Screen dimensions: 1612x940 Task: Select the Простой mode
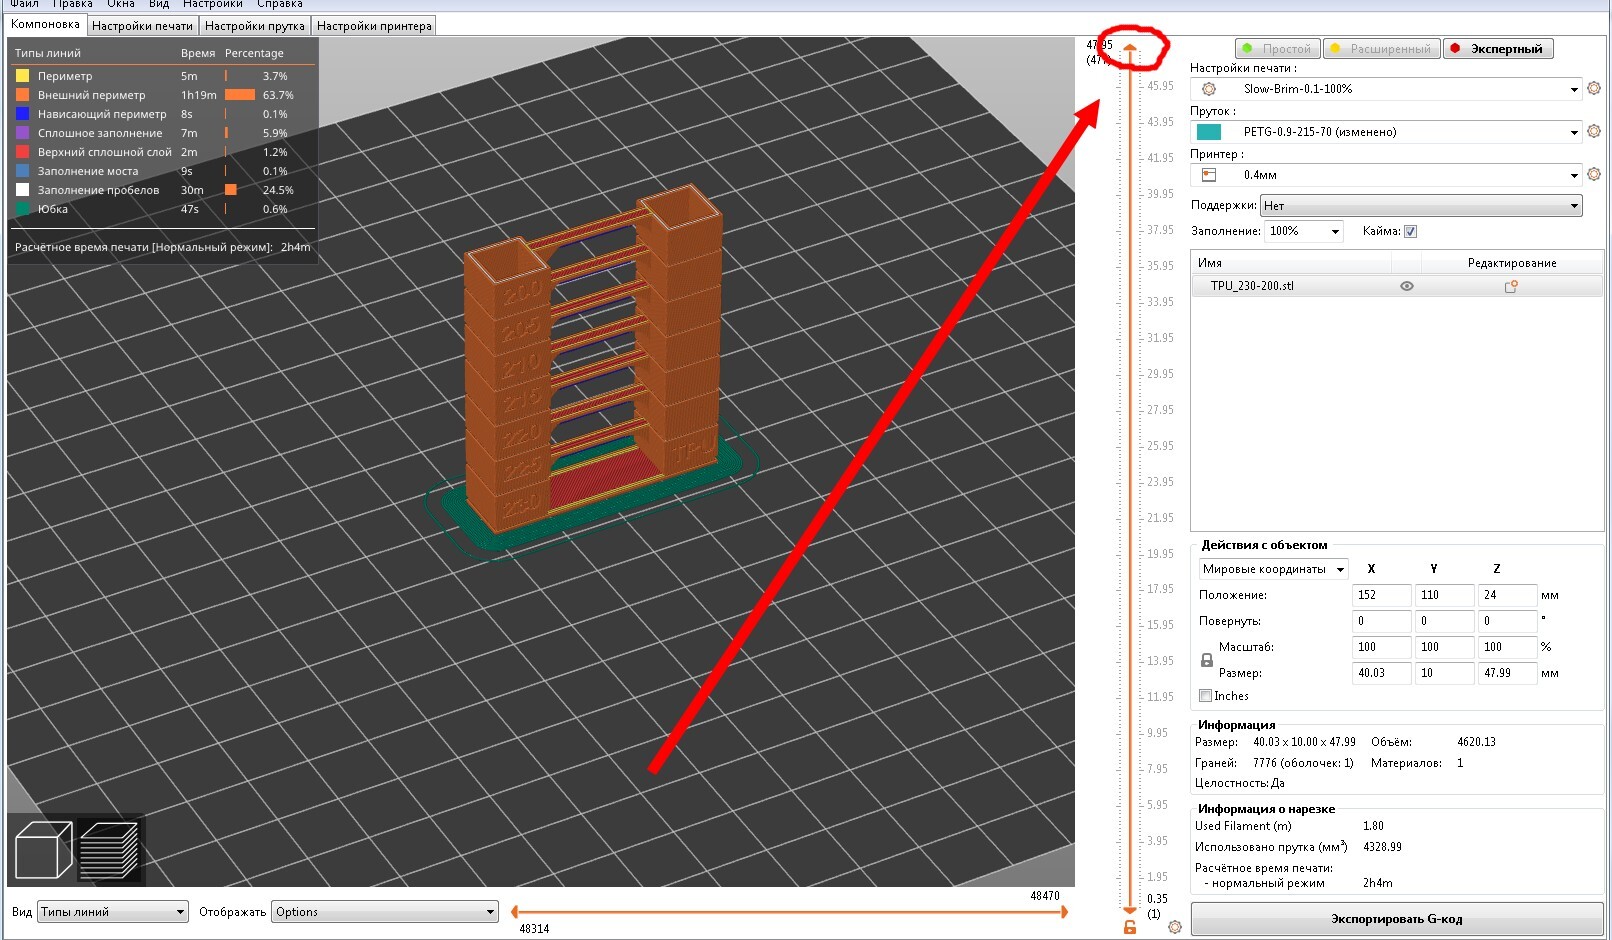coord(1278,49)
